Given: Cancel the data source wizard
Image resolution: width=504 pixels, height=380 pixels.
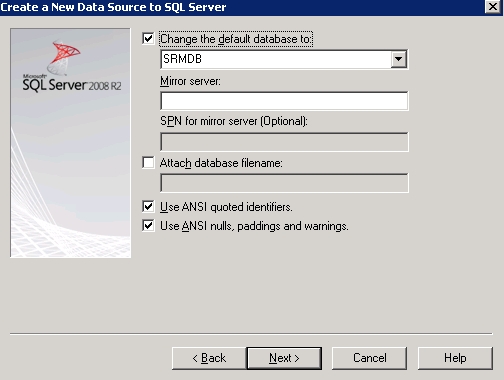Looking at the screenshot, I should tap(369, 358).
